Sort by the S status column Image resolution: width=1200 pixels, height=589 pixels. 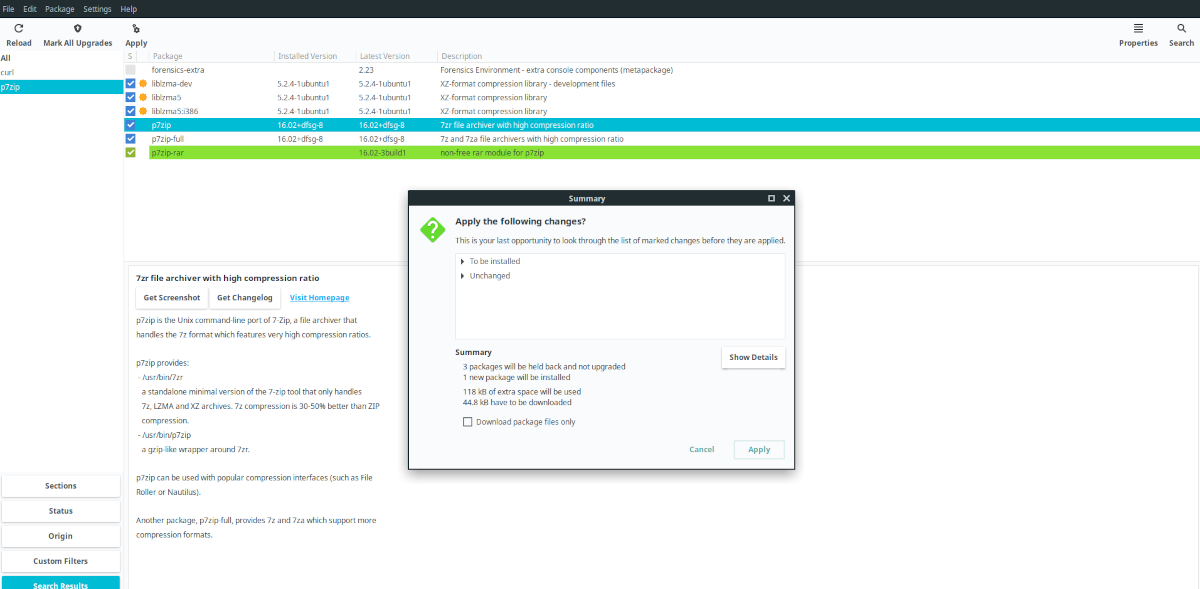point(129,56)
